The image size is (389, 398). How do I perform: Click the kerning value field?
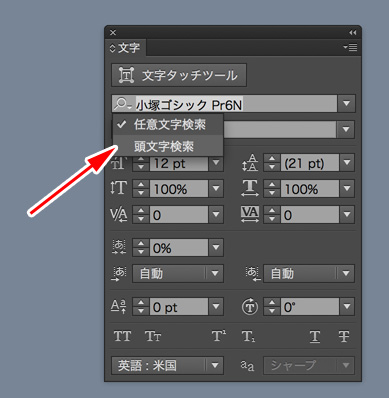pos(179,215)
